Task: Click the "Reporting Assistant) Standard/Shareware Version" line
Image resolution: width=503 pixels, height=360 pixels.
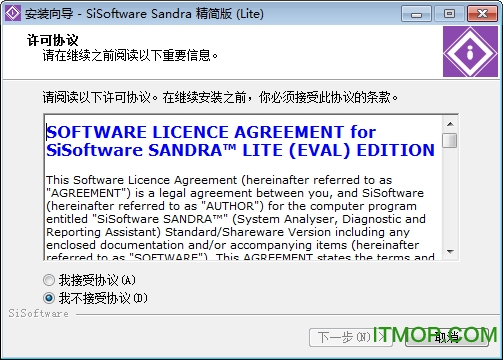Action: coord(228,232)
